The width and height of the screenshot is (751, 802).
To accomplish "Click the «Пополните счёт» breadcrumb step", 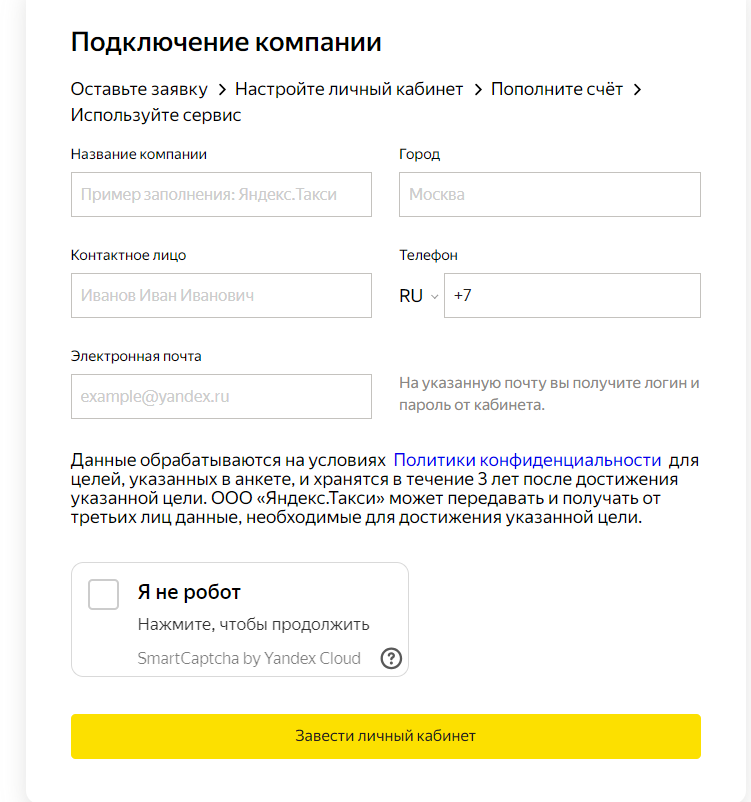I will point(557,89).
